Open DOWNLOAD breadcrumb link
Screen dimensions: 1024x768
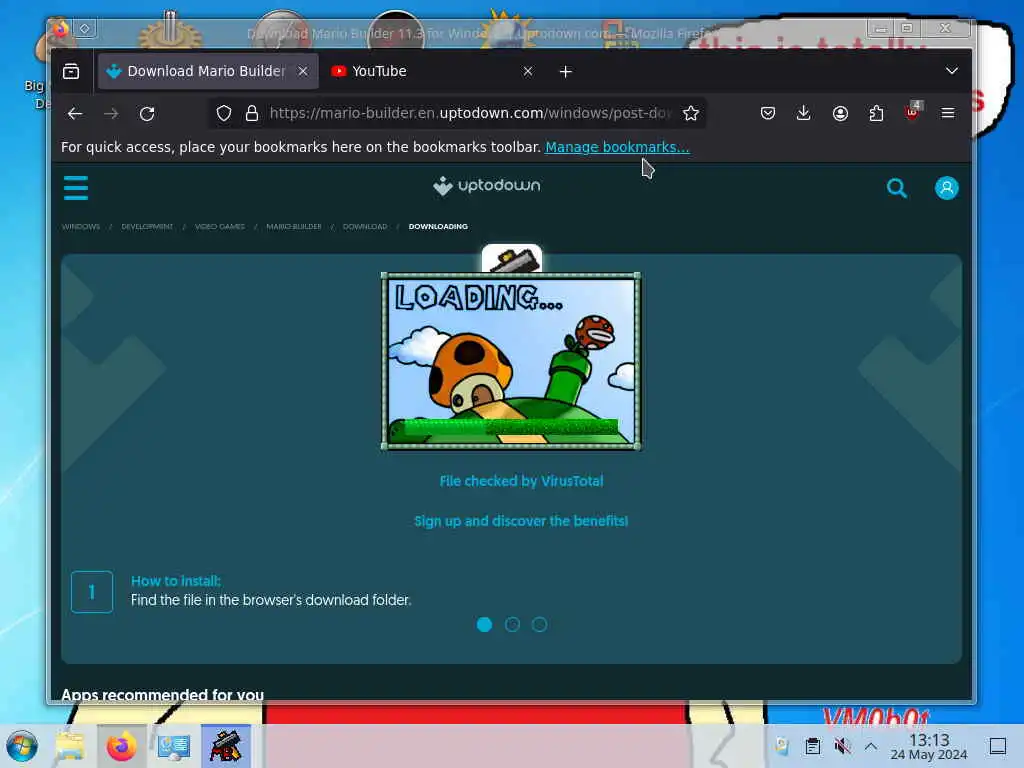(365, 227)
